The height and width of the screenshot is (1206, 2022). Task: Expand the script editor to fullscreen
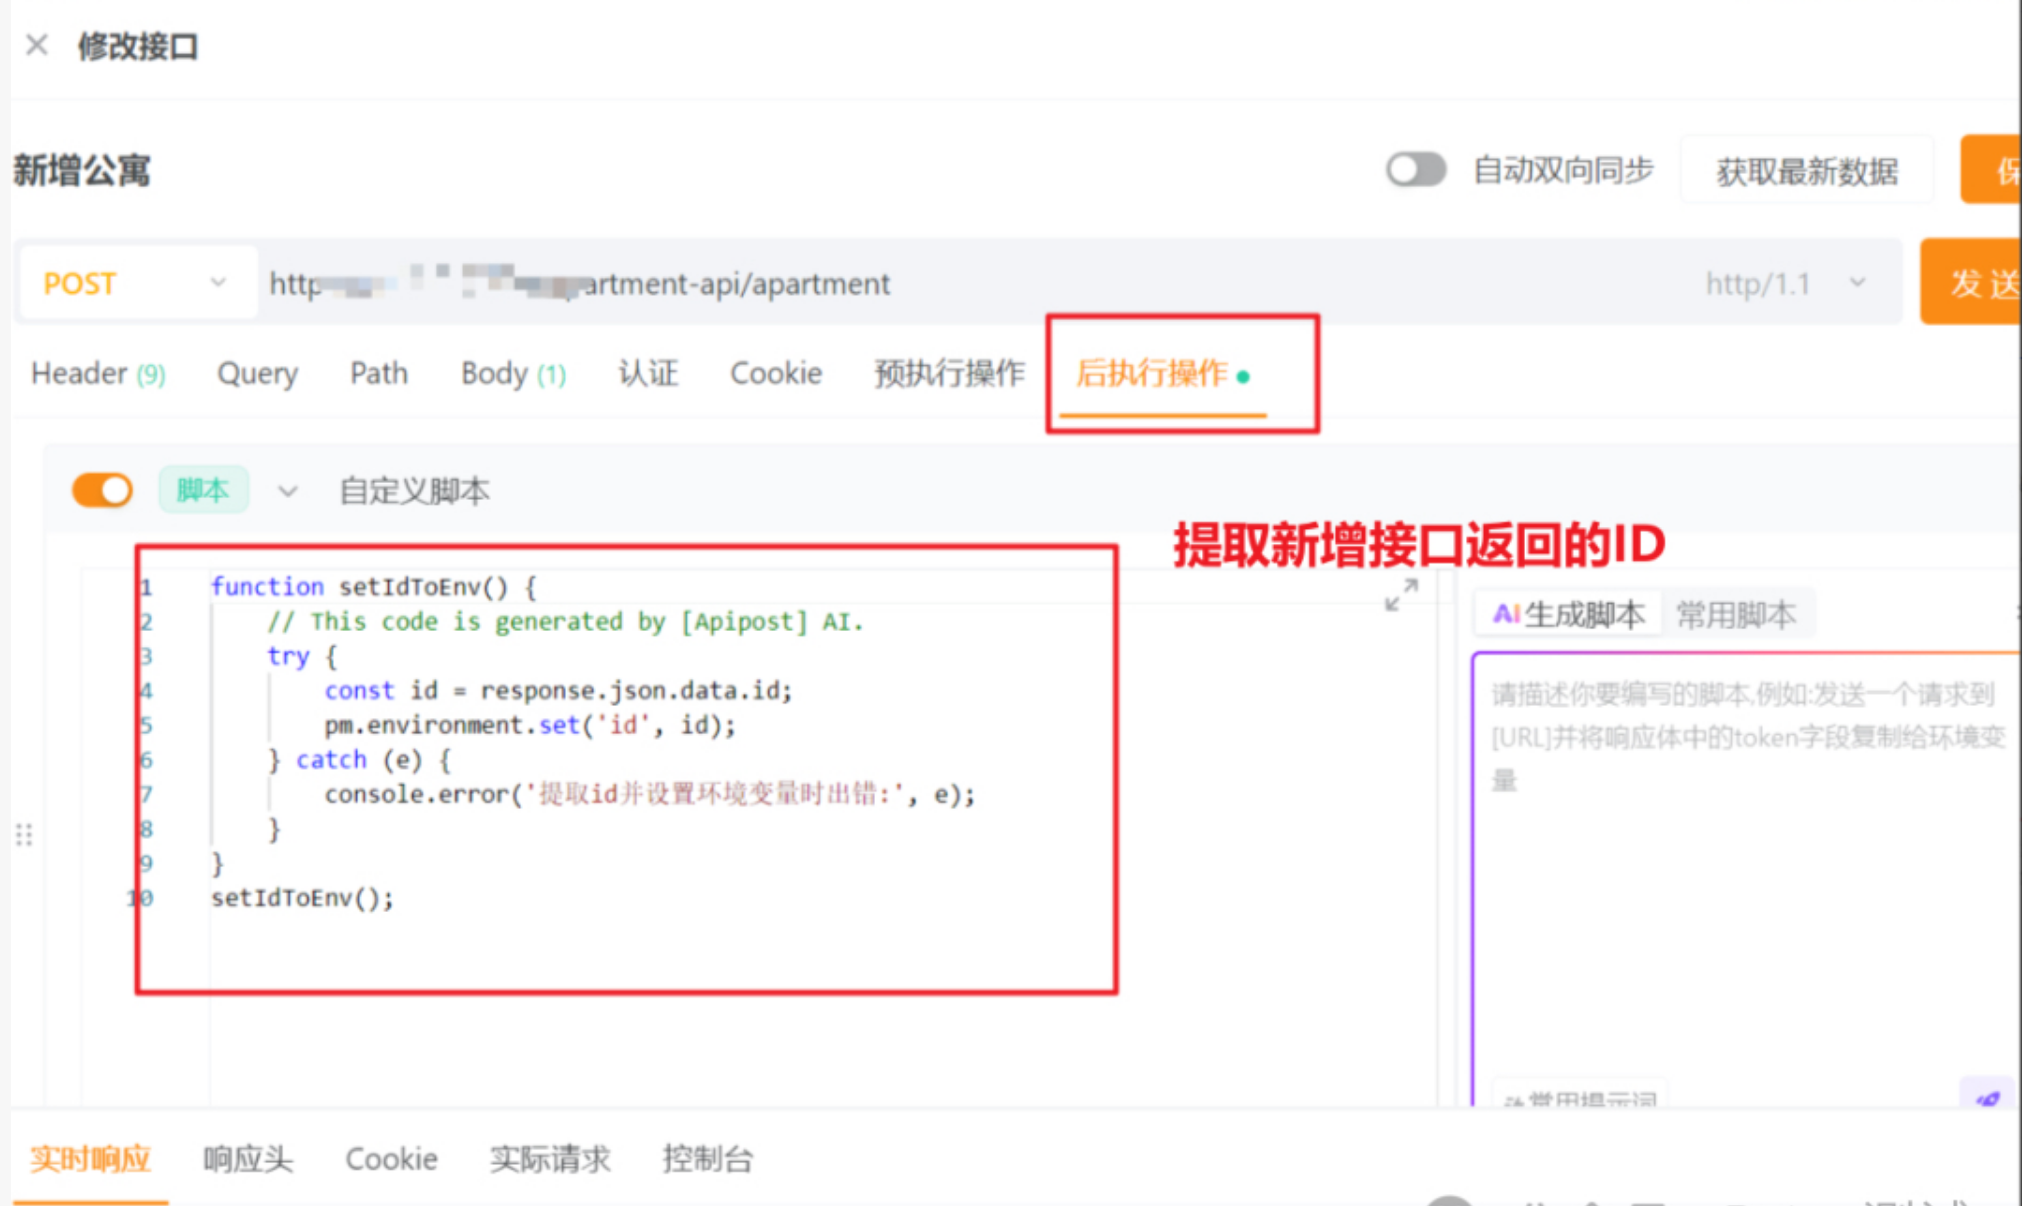tap(1401, 595)
